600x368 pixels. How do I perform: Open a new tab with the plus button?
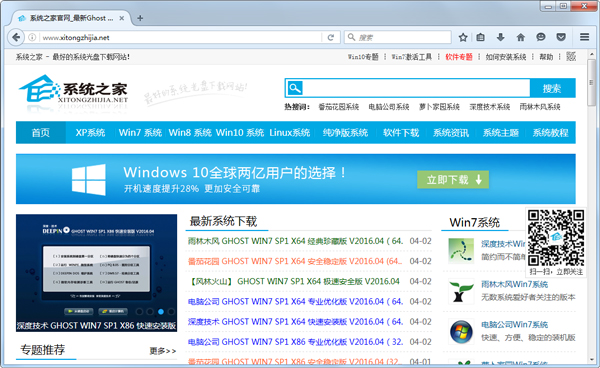[x=140, y=18]
